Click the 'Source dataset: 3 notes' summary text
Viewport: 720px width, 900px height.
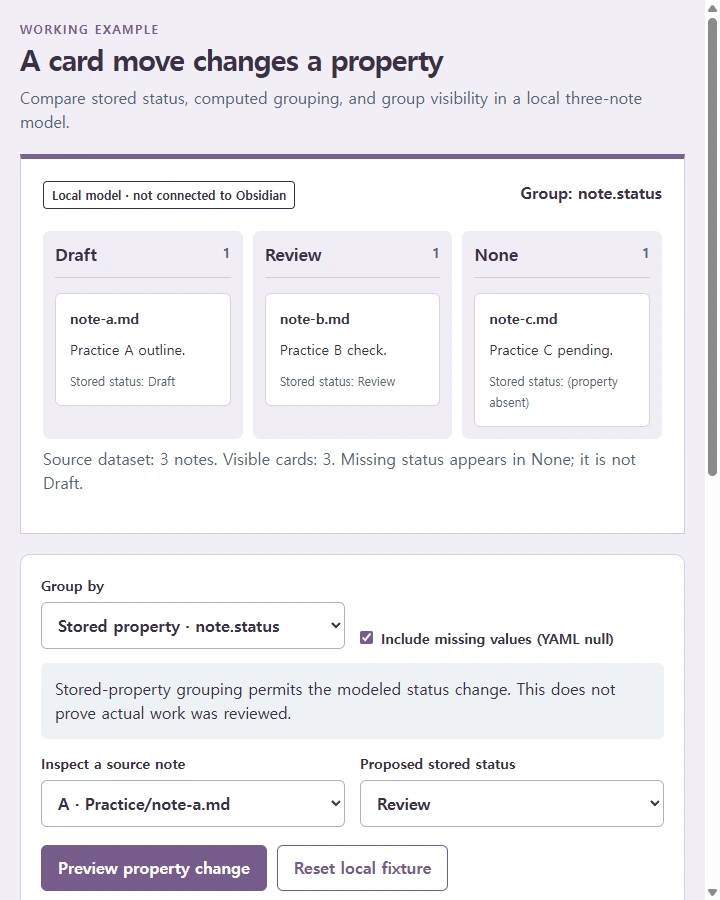[339, 471]
